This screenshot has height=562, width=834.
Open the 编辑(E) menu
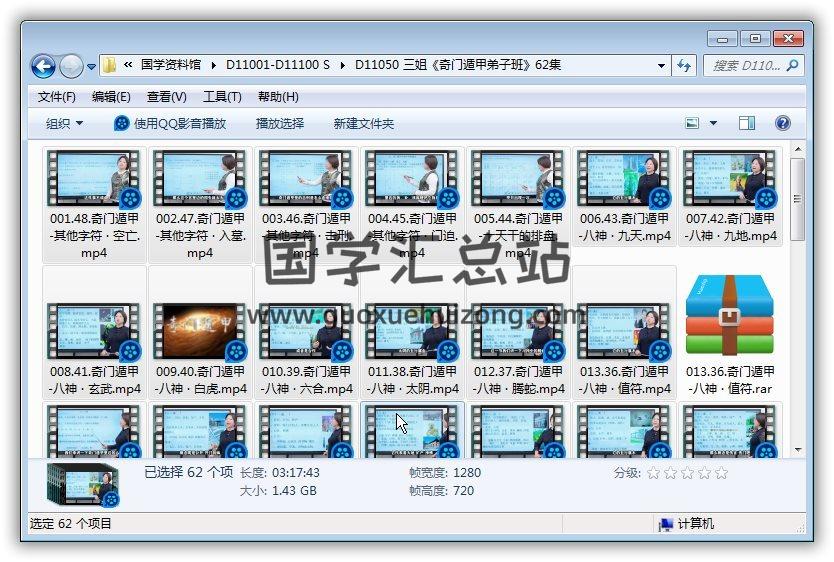(111, 97)
